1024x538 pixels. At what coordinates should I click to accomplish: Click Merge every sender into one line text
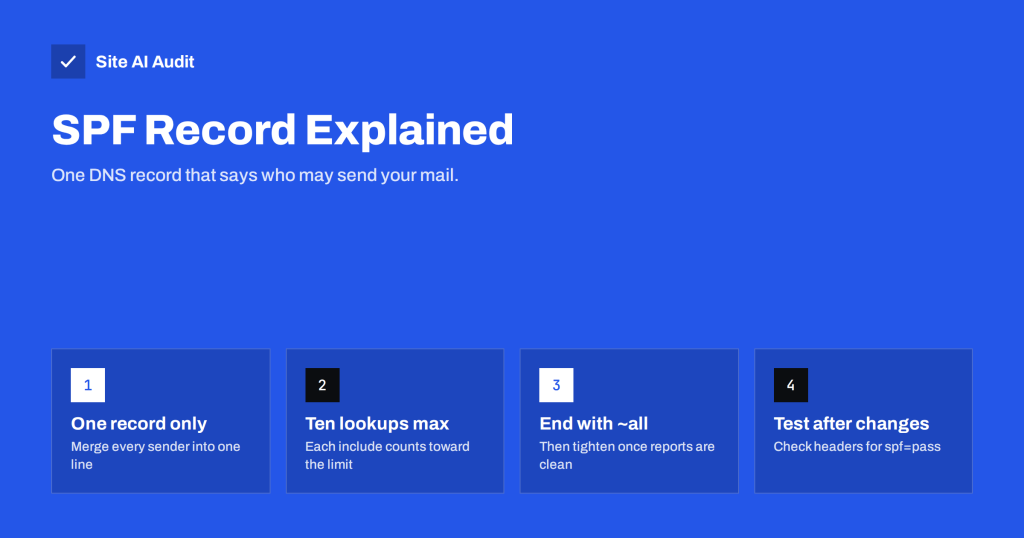pos(155,456)
